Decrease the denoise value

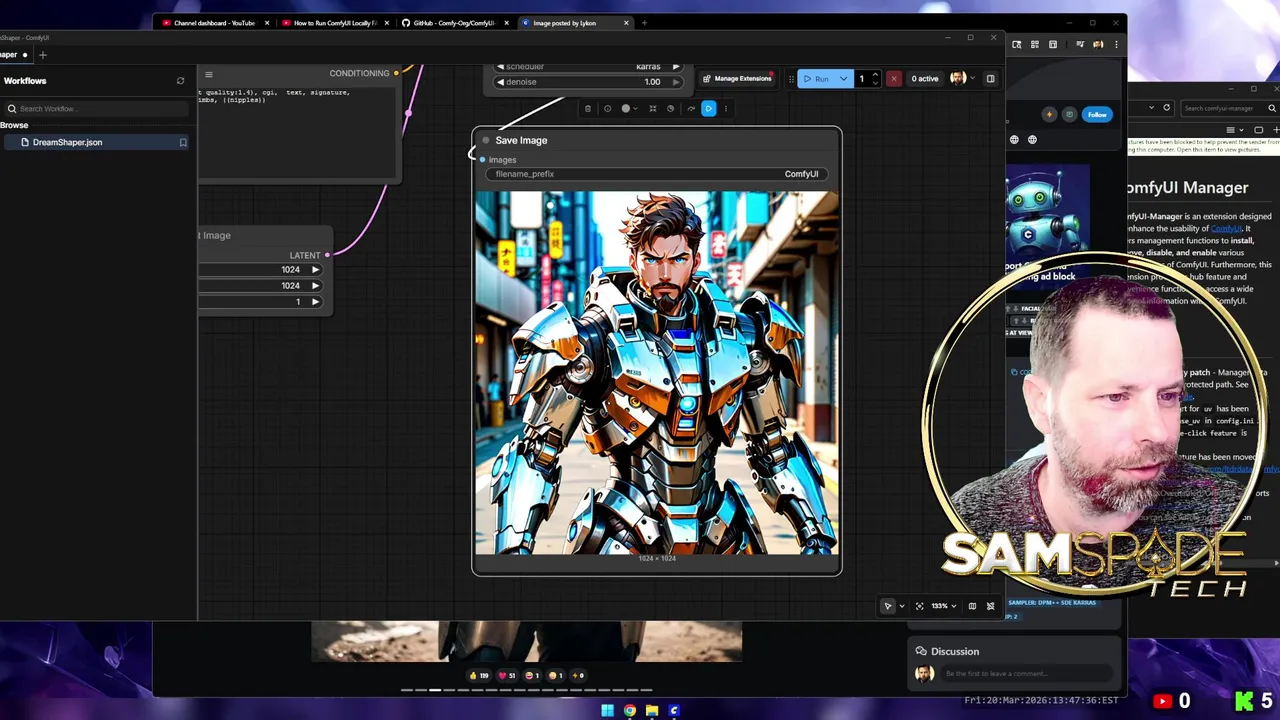[x=500, y=82]
